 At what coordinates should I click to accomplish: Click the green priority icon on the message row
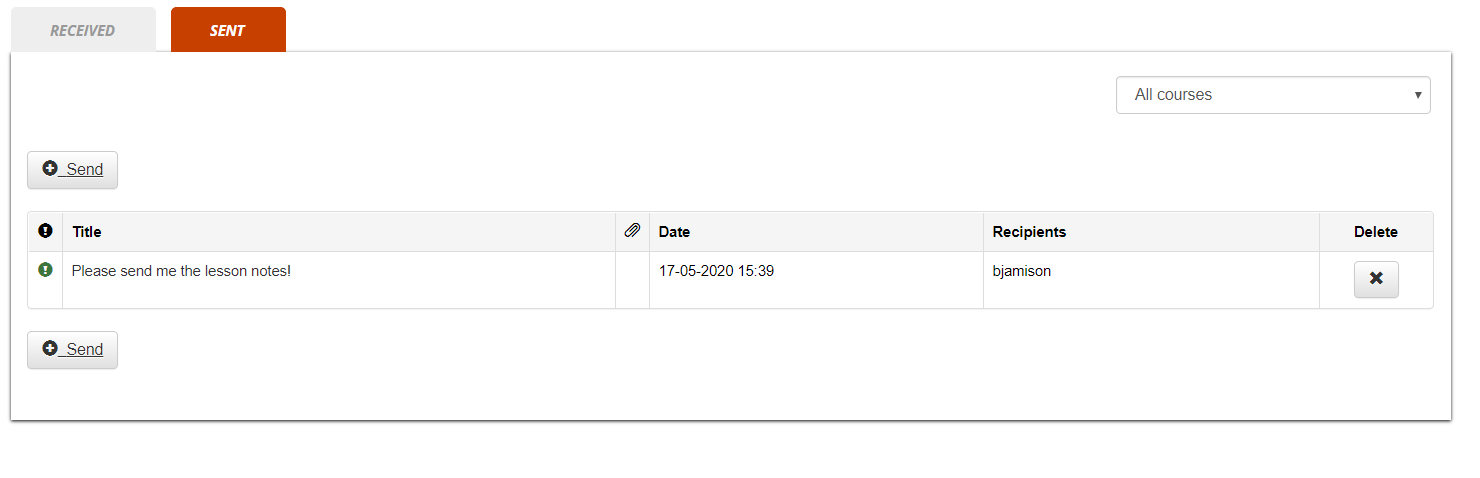[x=45, y=270]
